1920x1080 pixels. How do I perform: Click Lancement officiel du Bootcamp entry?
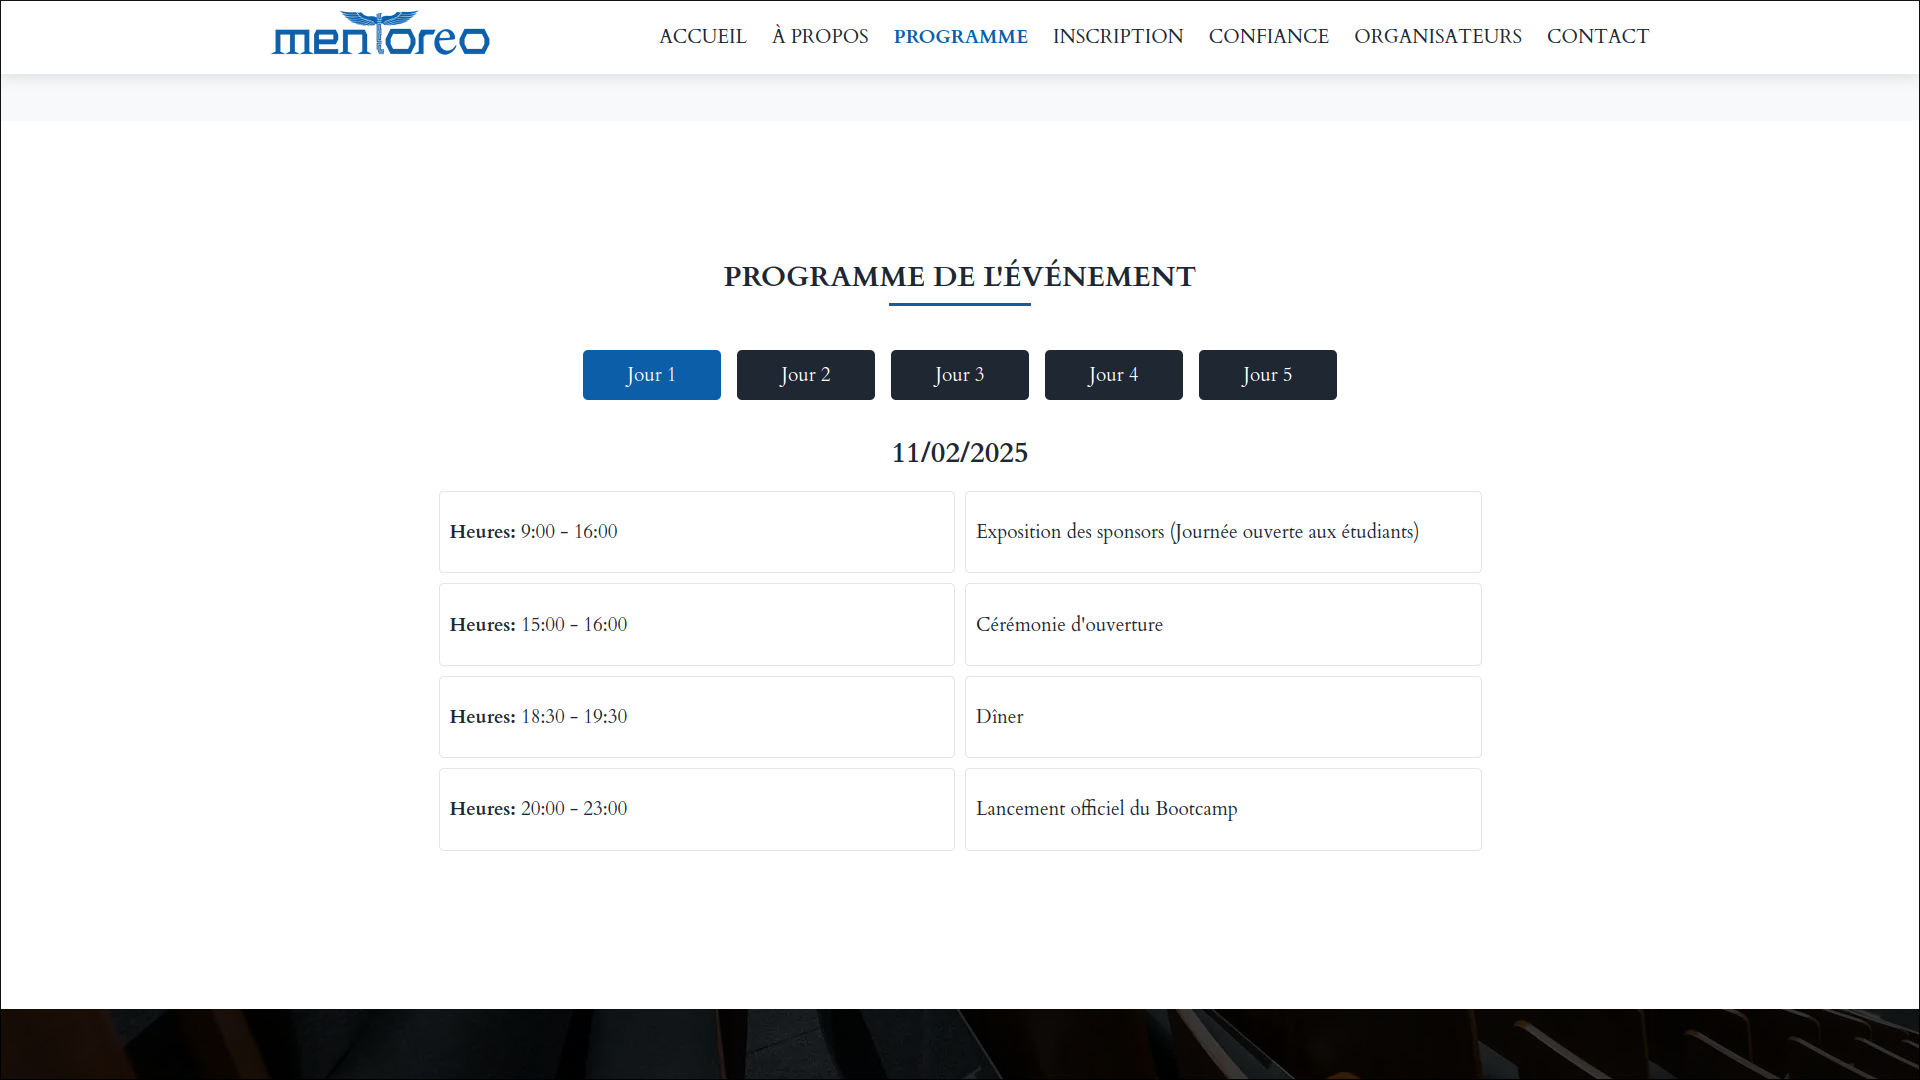(1222, 809)
